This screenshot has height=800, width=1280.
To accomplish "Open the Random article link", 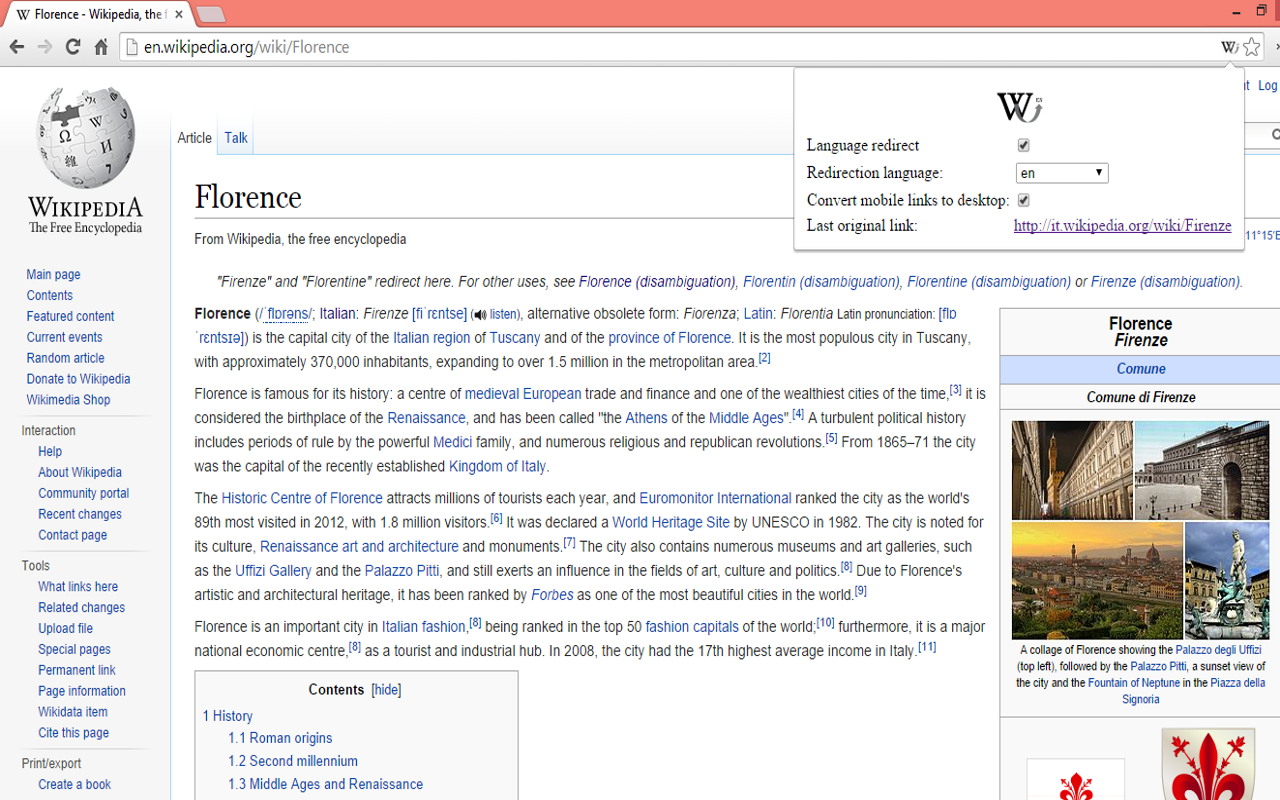I will pos(65,358).
